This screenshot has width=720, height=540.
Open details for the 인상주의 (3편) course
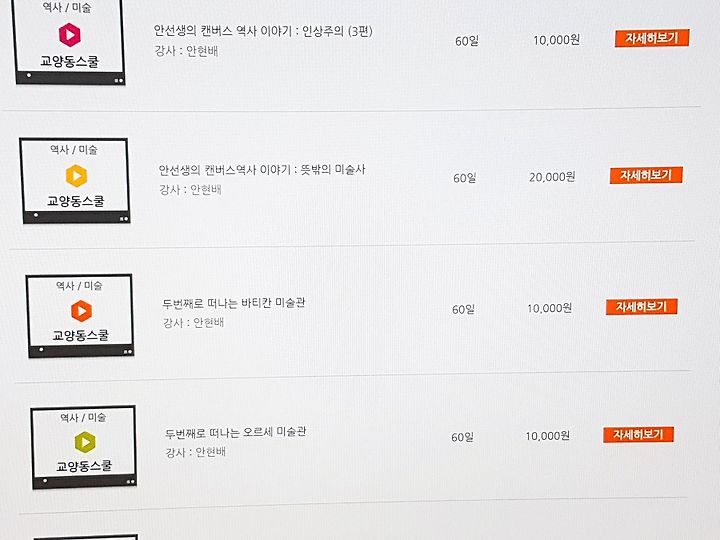coord(652,38)
